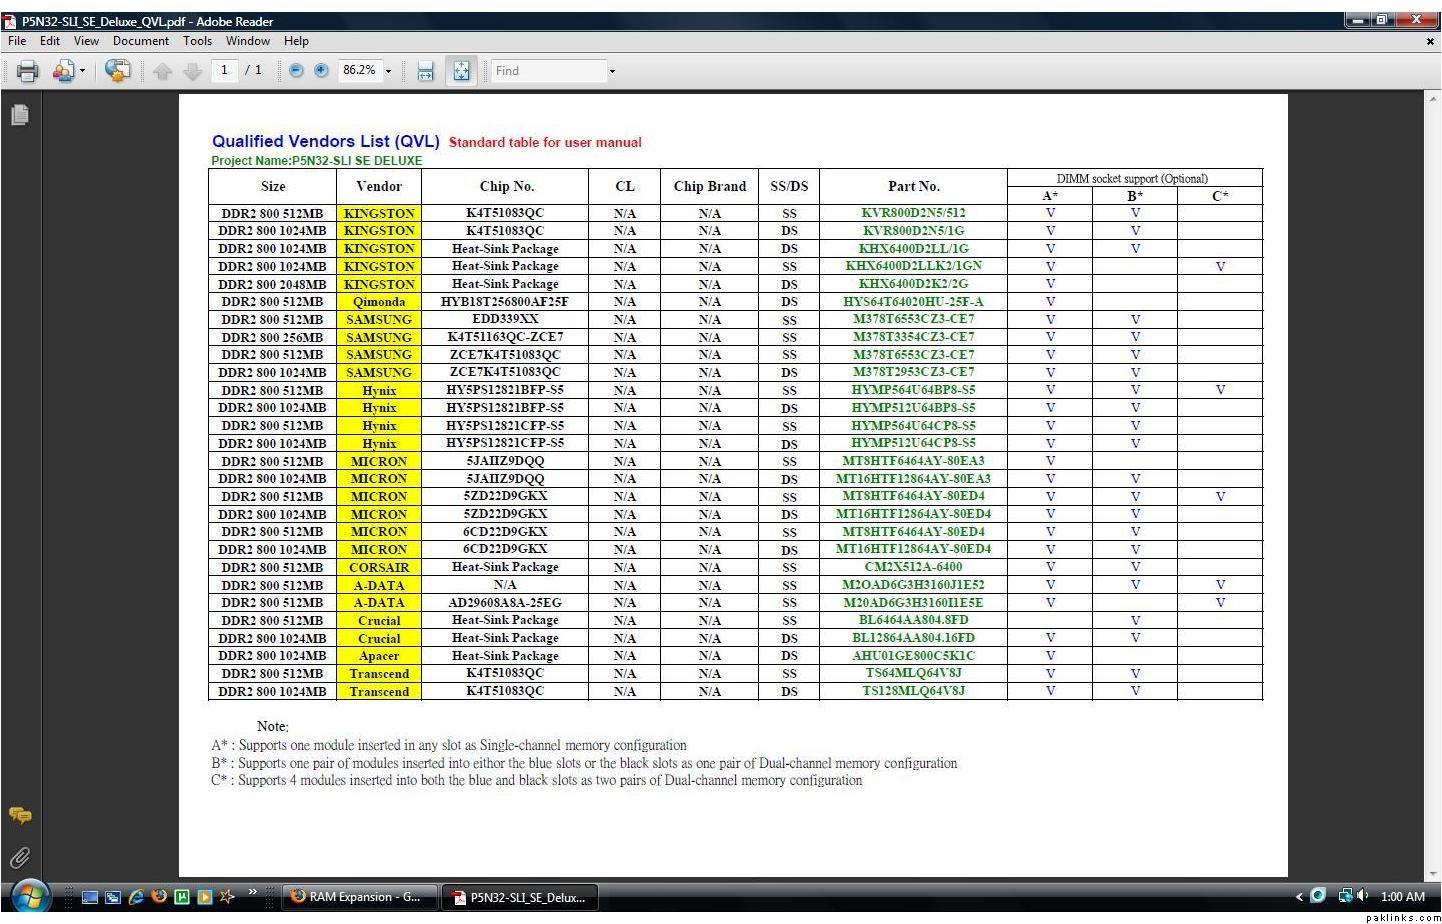Viewport: 1442px width, 924px height.
Task: Switch to RAM Expansion taskbar window
Action: pos(359,897)
